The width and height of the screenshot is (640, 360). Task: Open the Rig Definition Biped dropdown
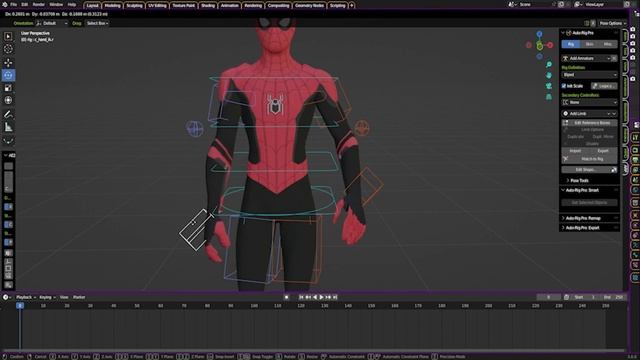(589, 75)
